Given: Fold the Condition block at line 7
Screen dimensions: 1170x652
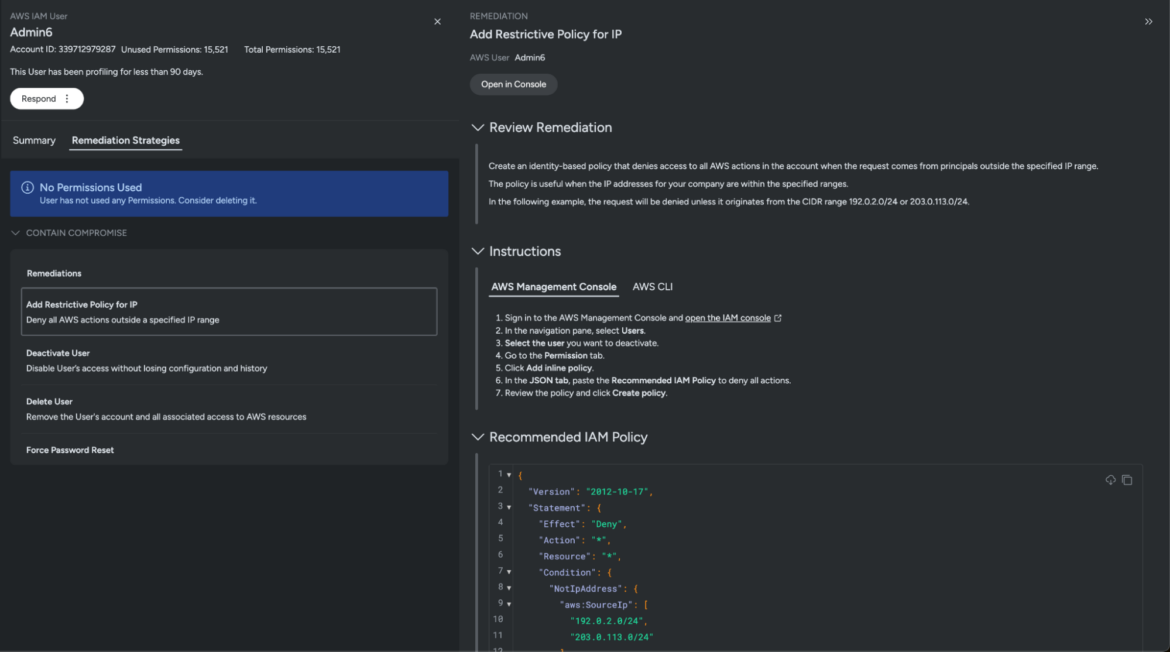Looking at the screenshot, I should point(509,572).
